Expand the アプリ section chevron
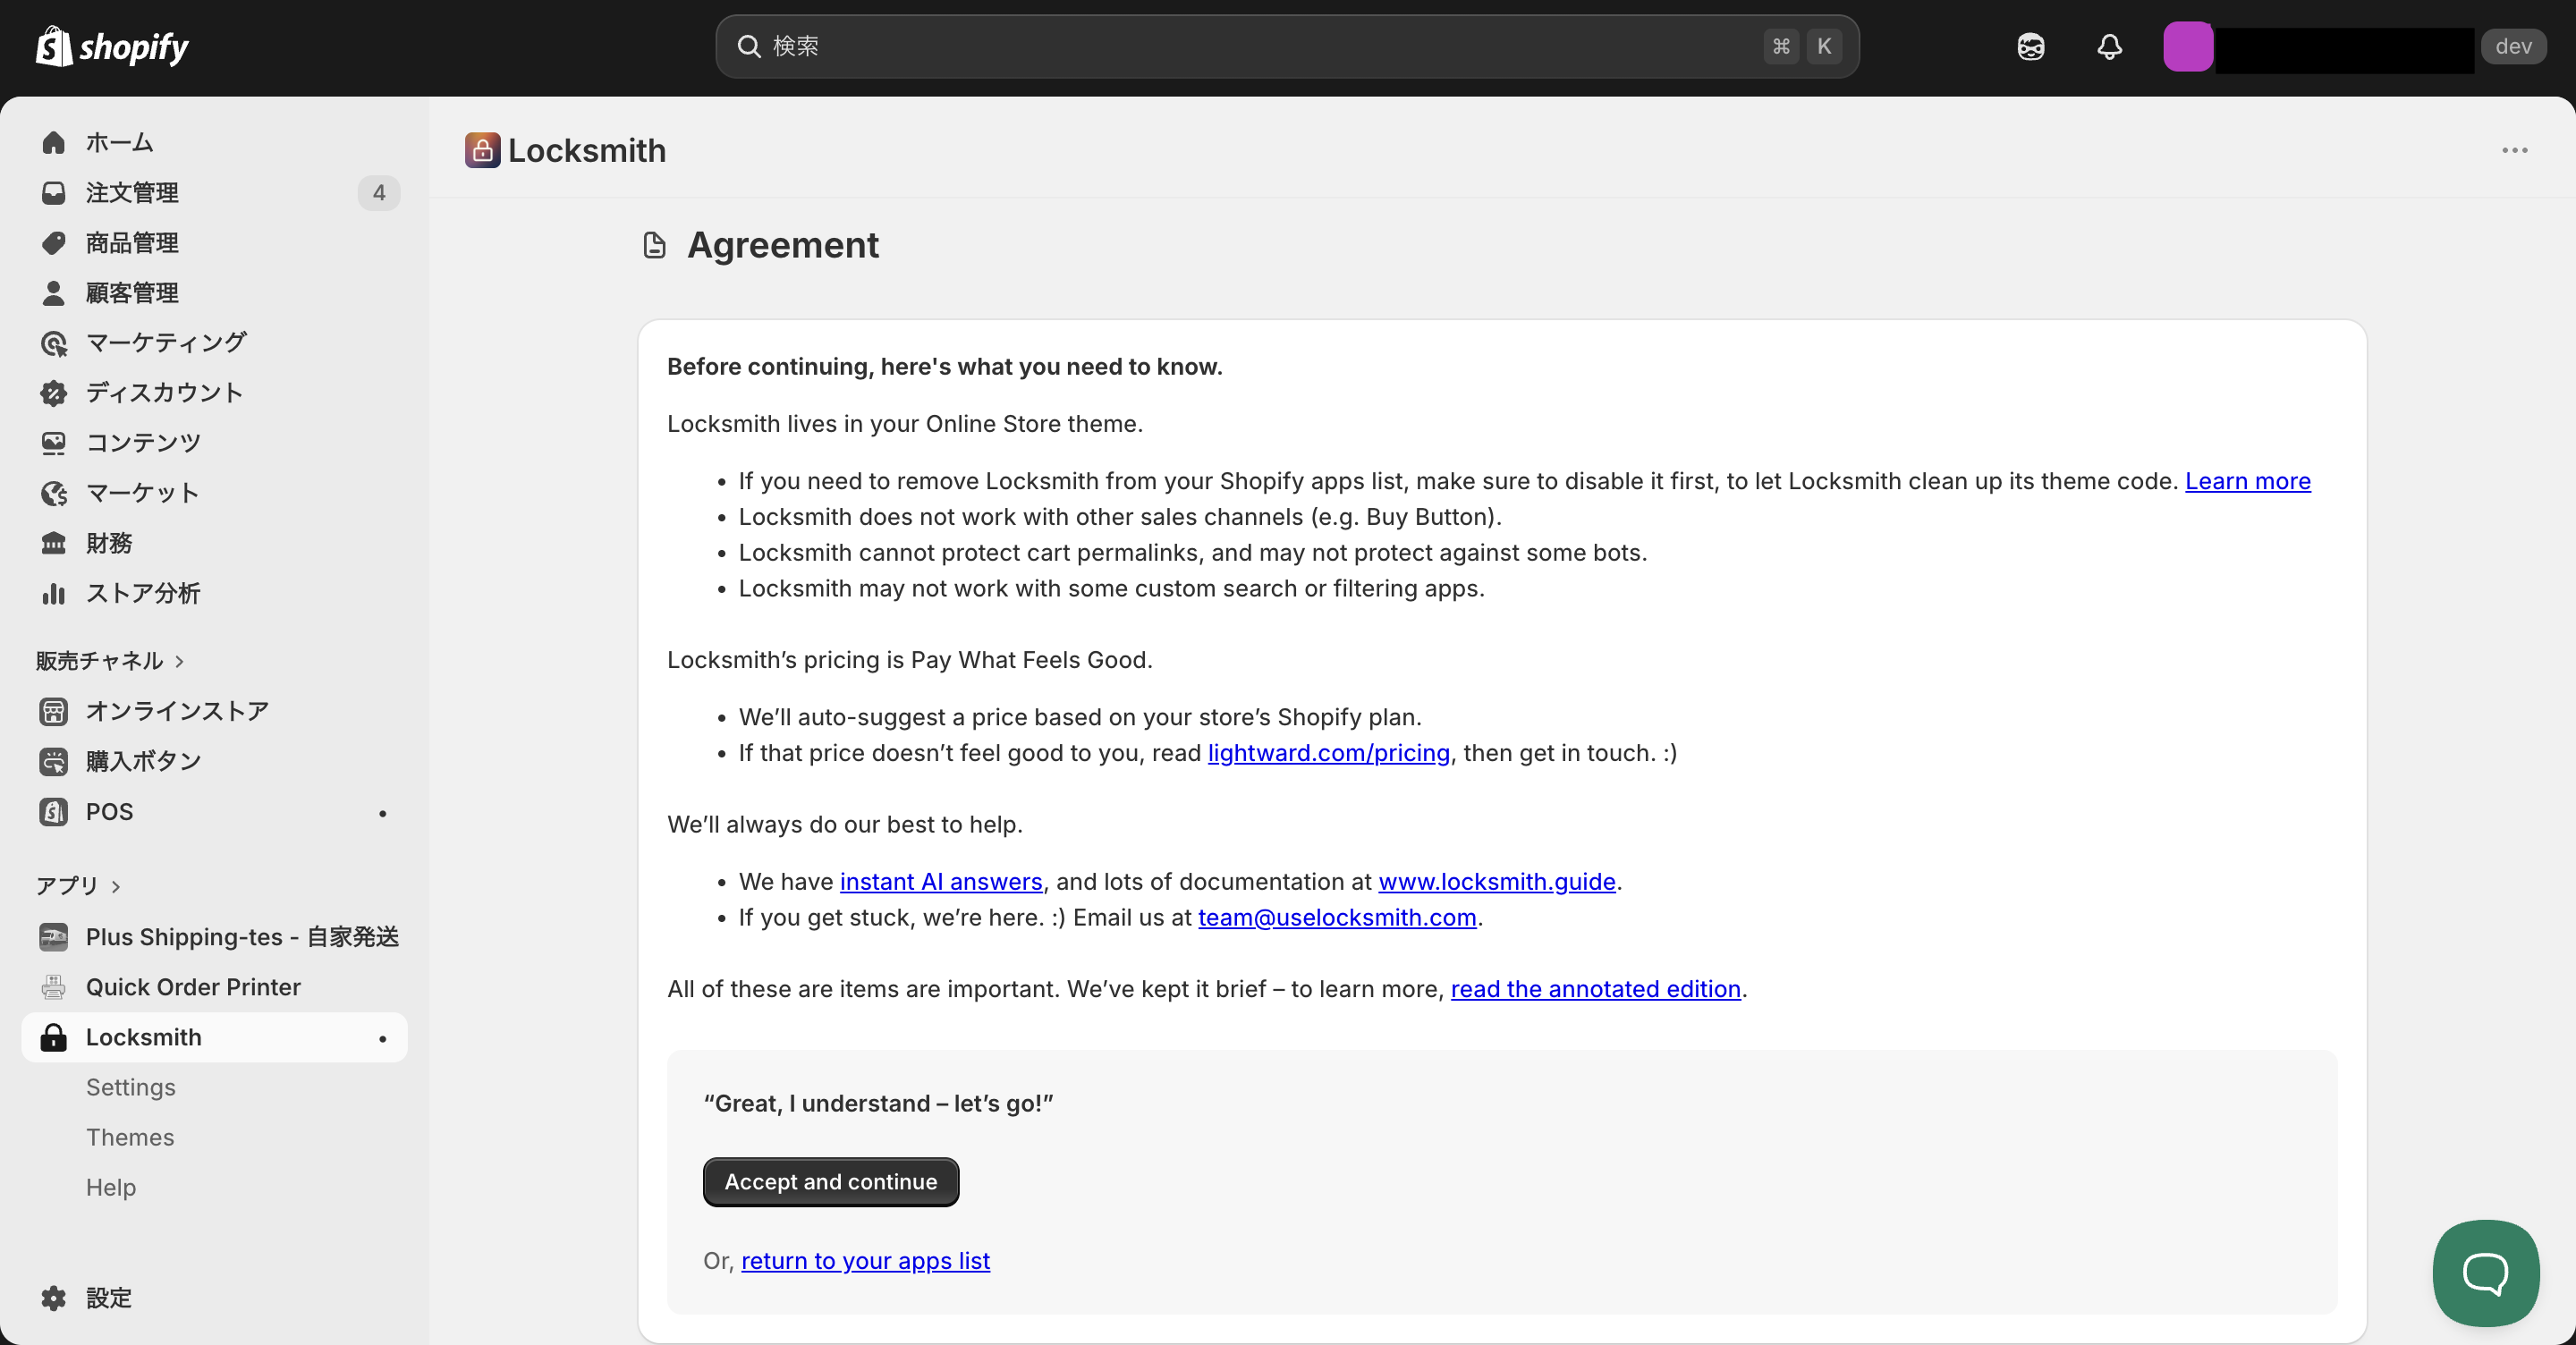Screen dimensions: 2576x1345 pyautogui.click(x=116, y=886)
